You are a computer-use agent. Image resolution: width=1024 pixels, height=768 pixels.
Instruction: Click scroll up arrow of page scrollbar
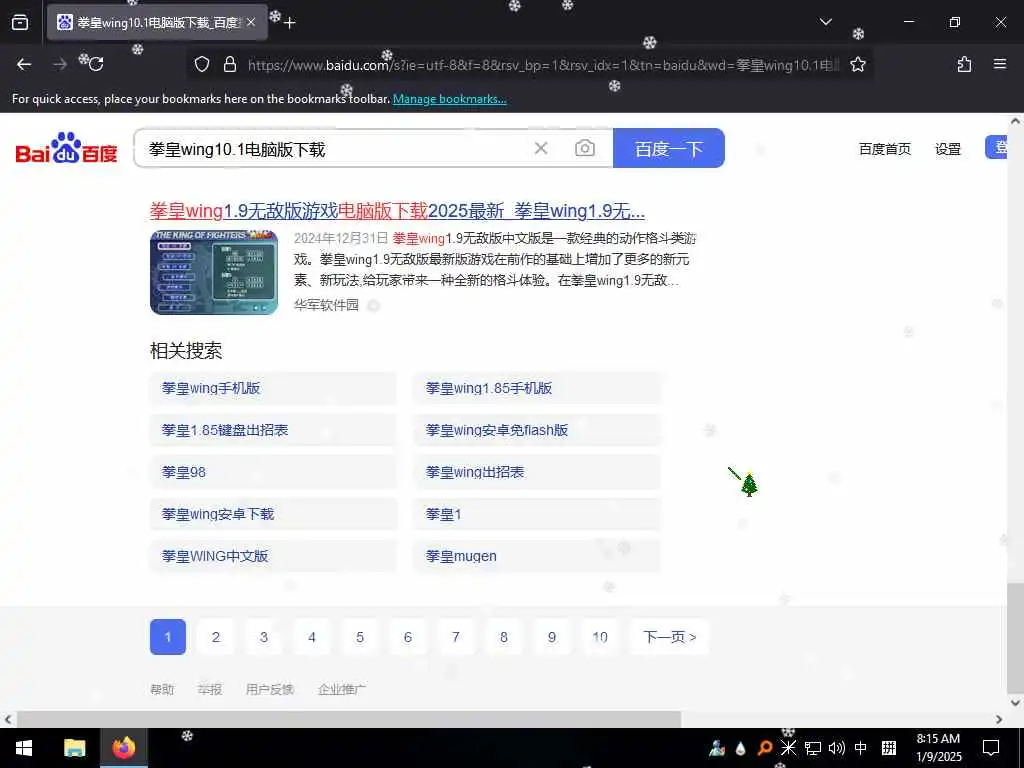click(x=1015, y=121)
